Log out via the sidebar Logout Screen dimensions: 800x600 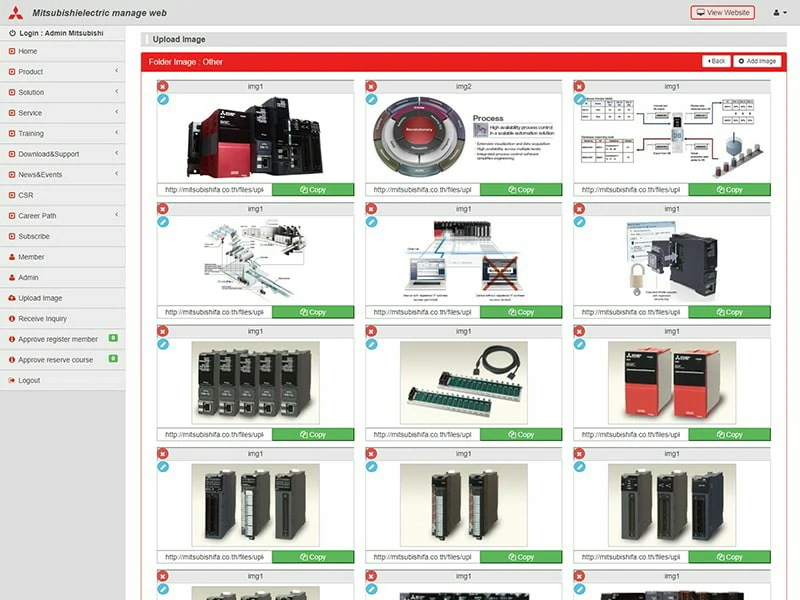(63, 381)
